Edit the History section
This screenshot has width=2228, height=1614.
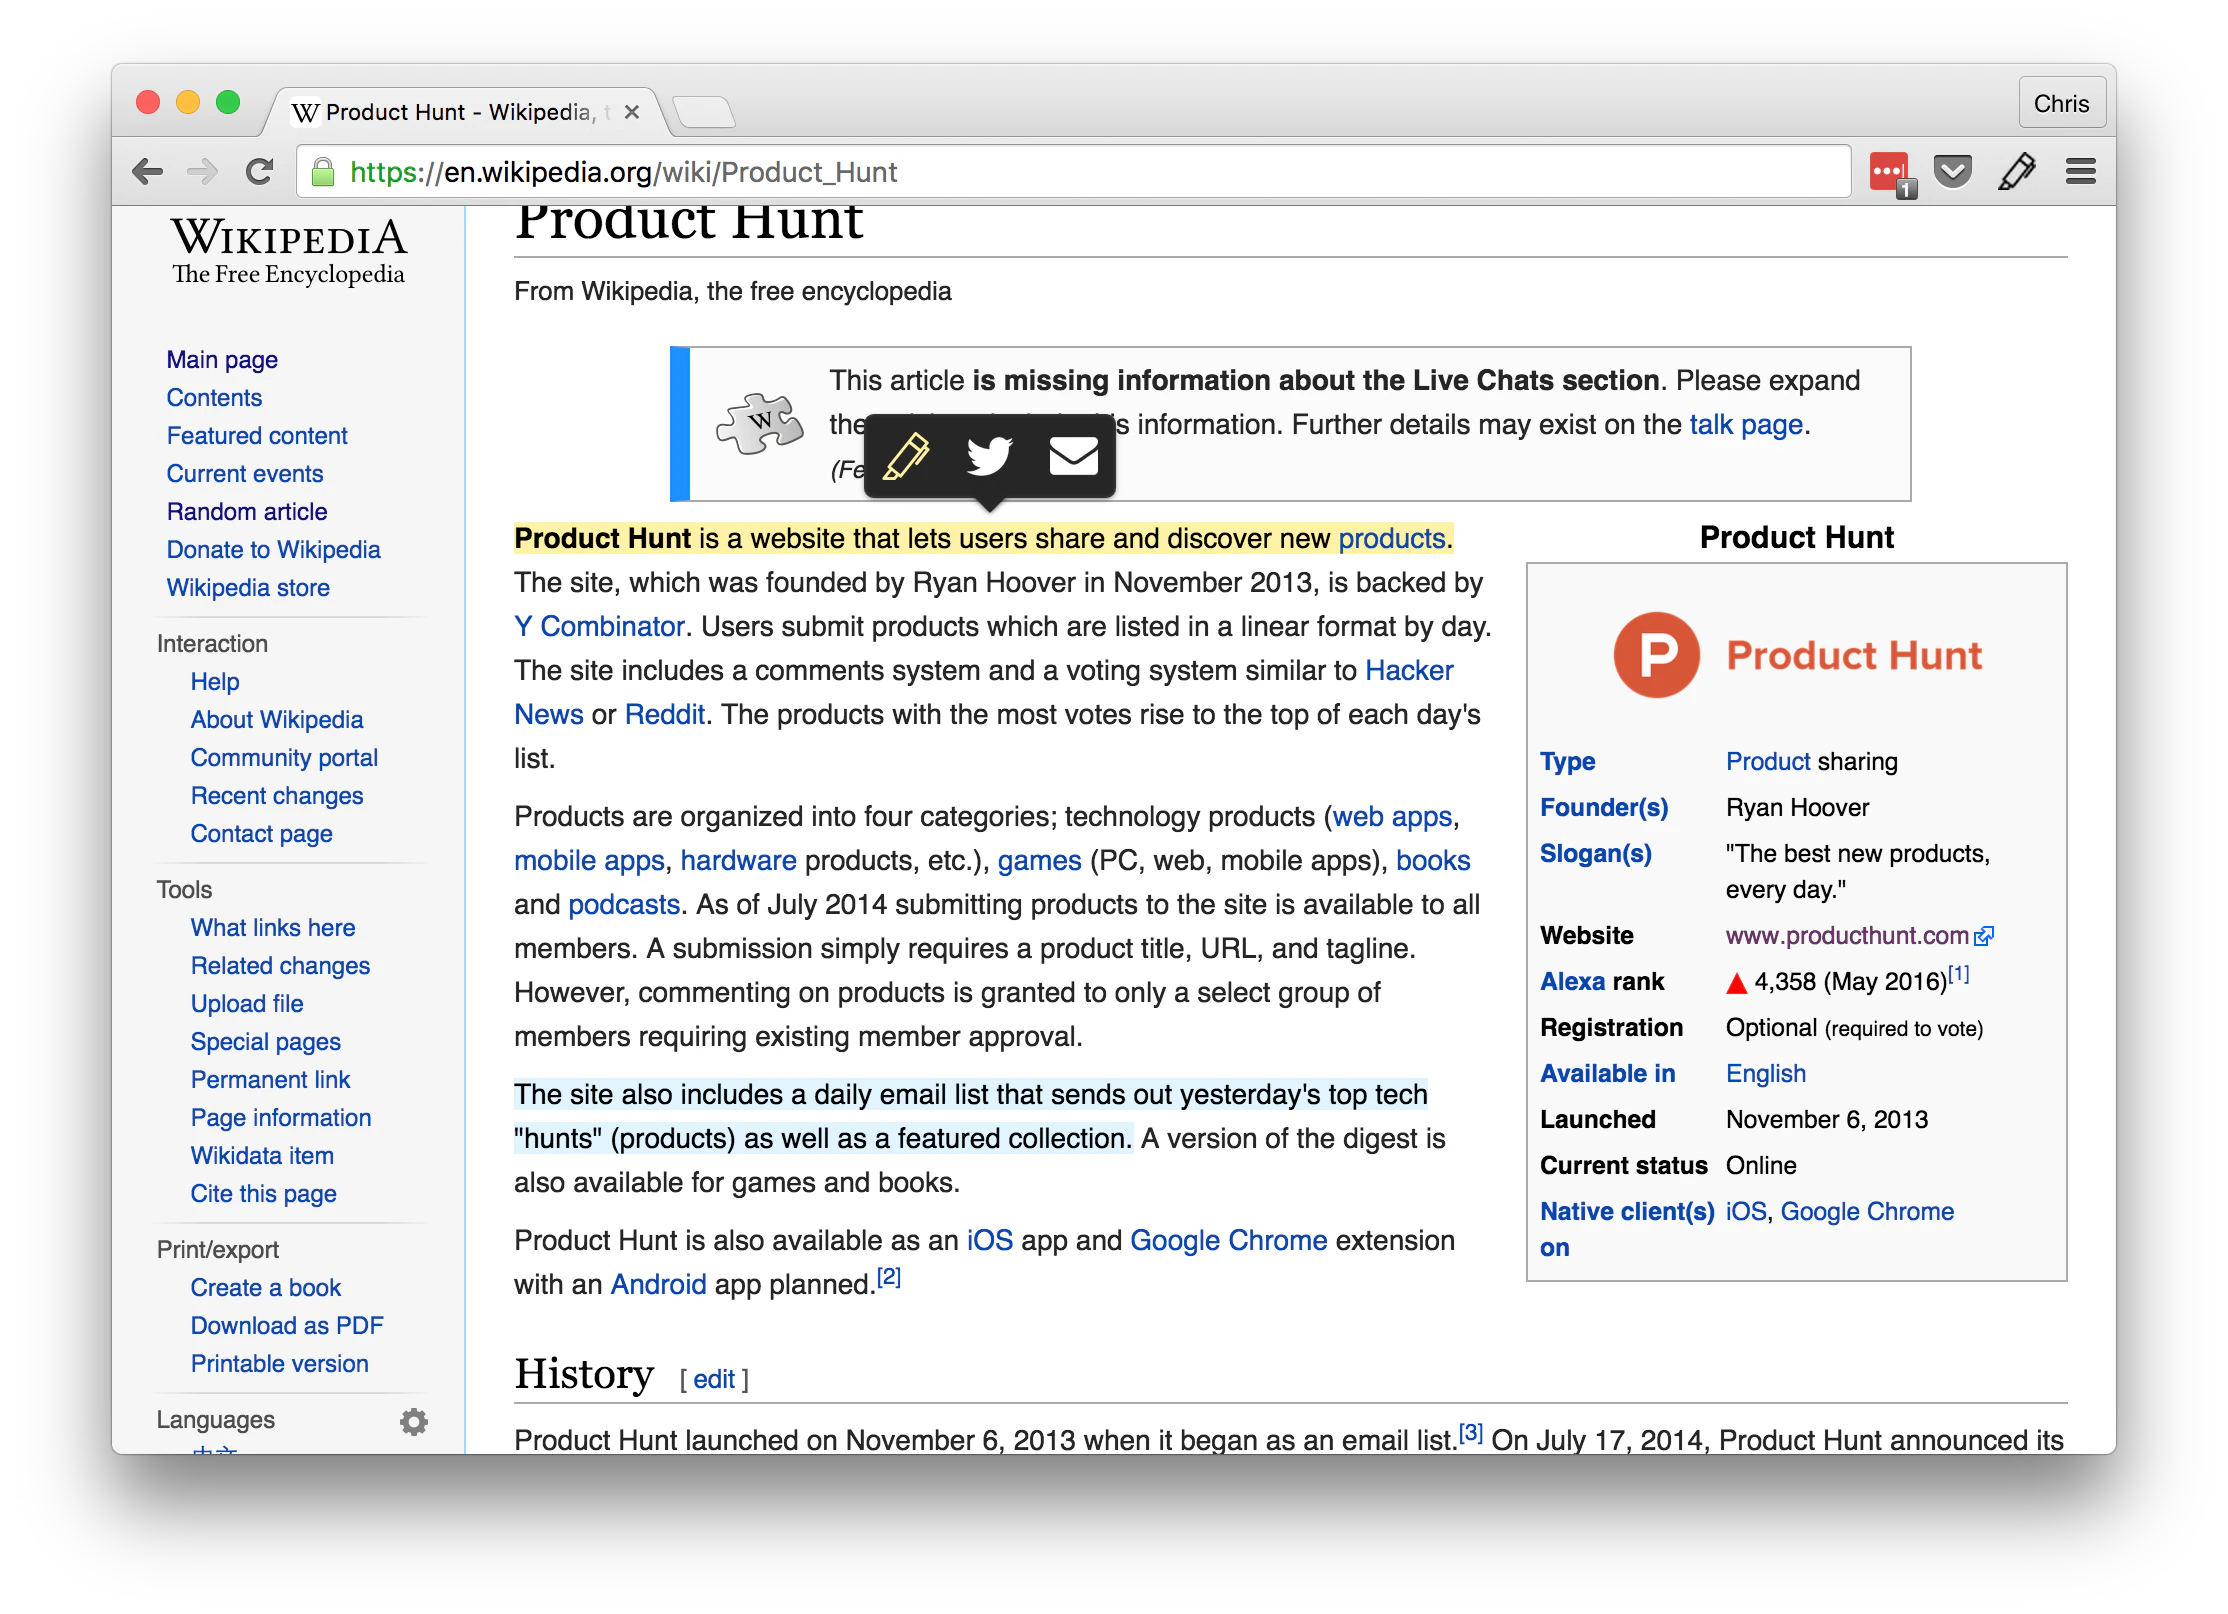(x=714, y=1380)
